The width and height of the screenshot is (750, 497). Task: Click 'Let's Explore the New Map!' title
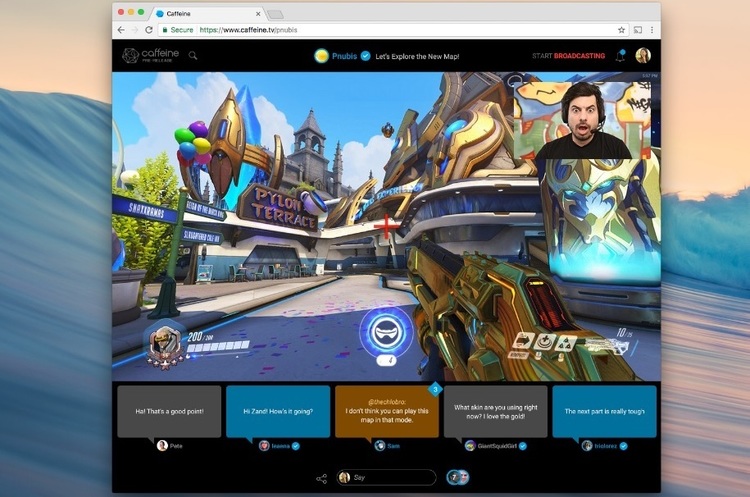417,56
